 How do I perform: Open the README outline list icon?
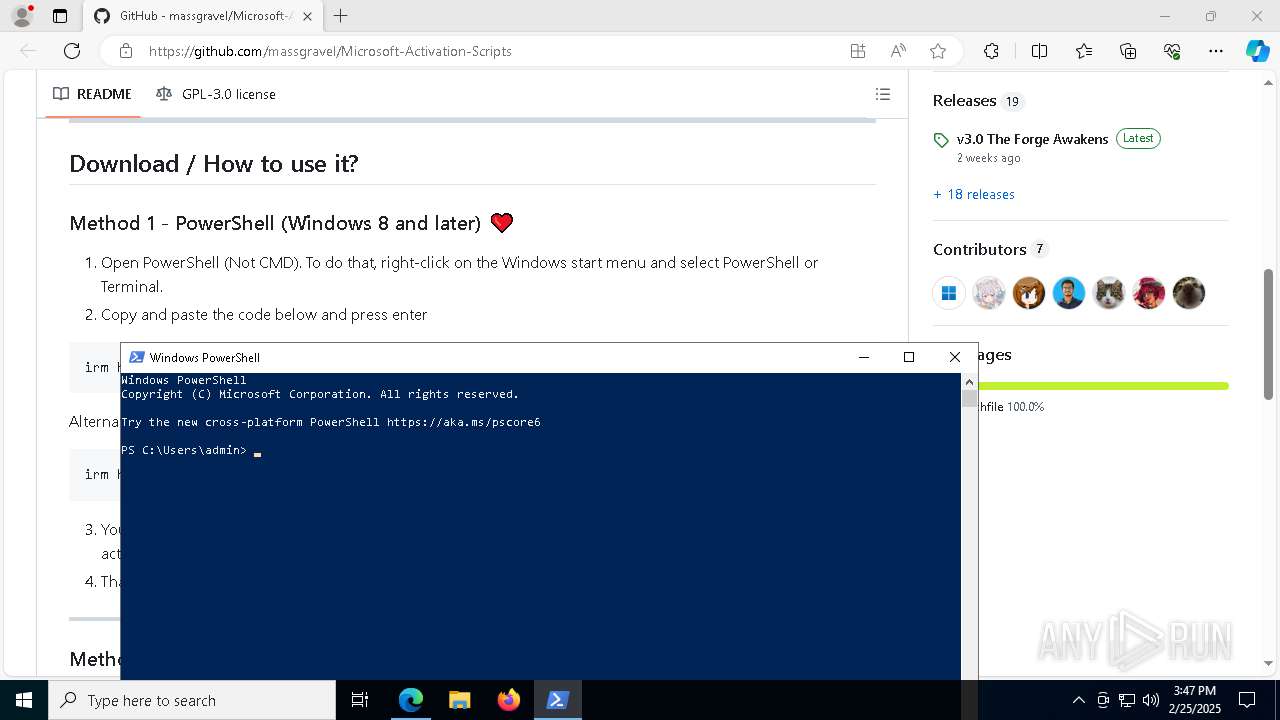[x=882, y=94]
